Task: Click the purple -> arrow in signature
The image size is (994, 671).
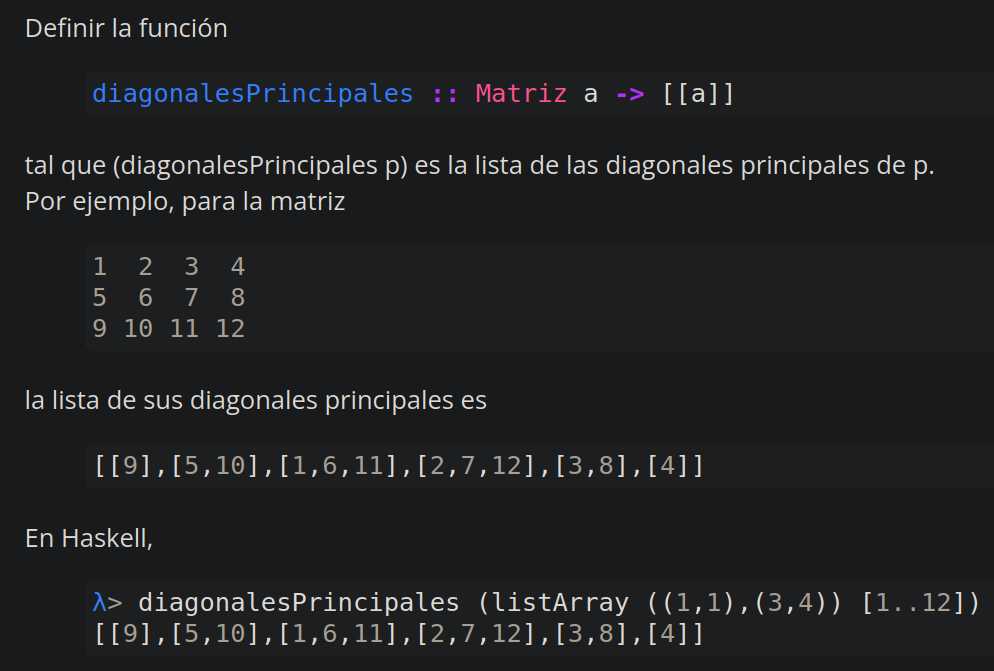Action: (629, 94)
